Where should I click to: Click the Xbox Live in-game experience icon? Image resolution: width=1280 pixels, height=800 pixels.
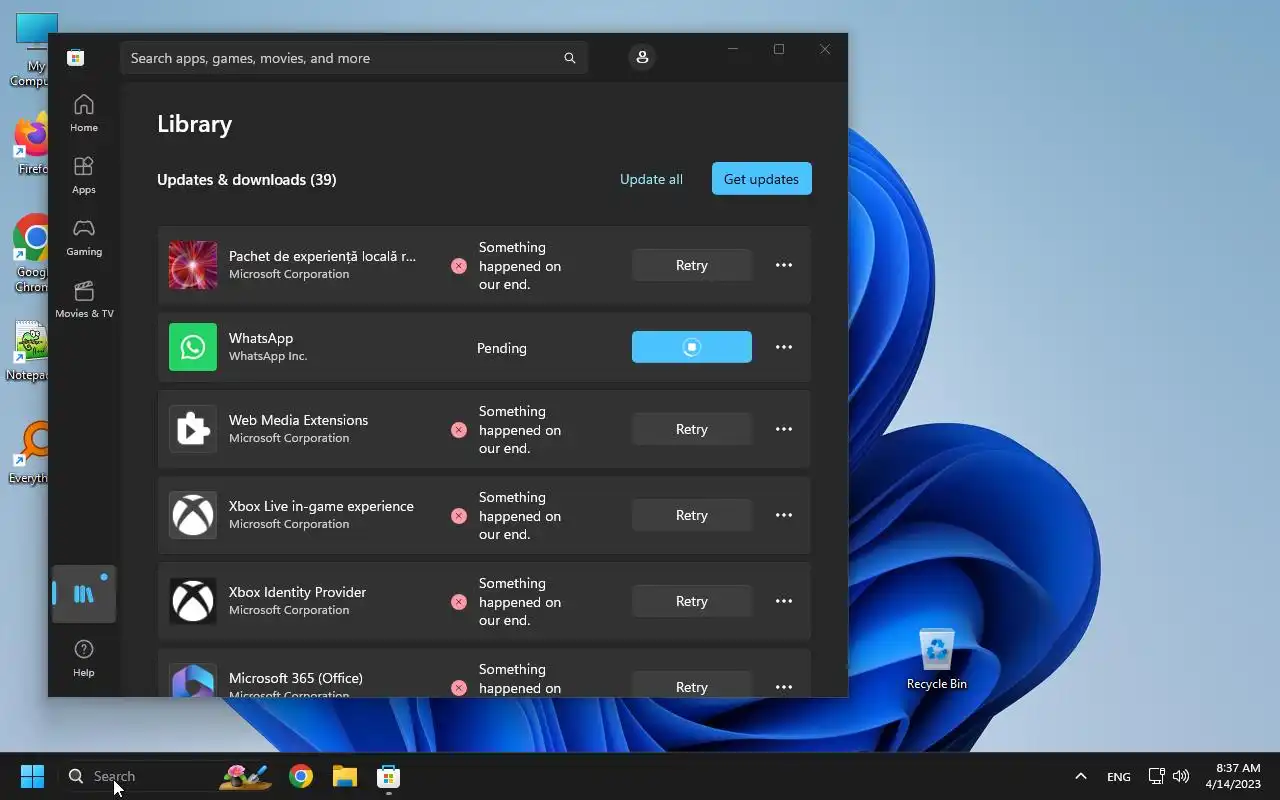point(193,515)
